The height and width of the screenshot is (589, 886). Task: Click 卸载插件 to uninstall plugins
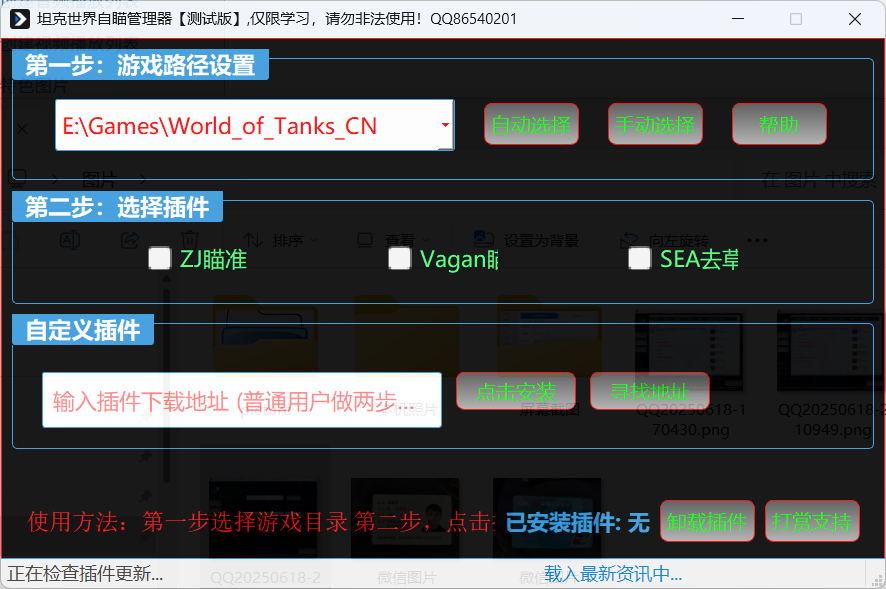[707, 521]
